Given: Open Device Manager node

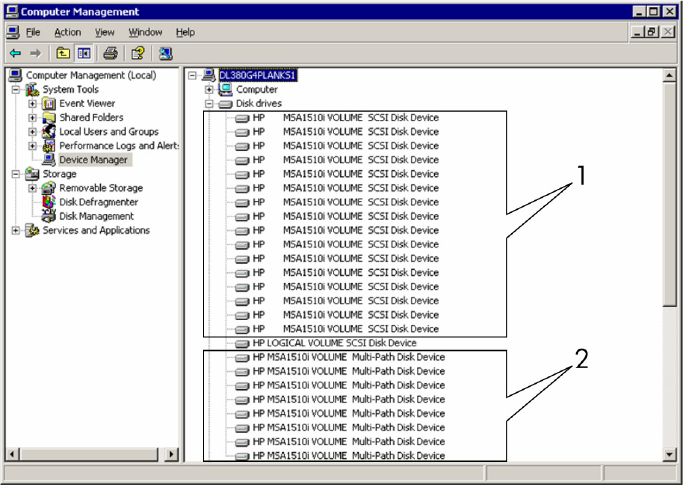Looking at the screenshot, I should pyautogui.click(x=94, y=159).
